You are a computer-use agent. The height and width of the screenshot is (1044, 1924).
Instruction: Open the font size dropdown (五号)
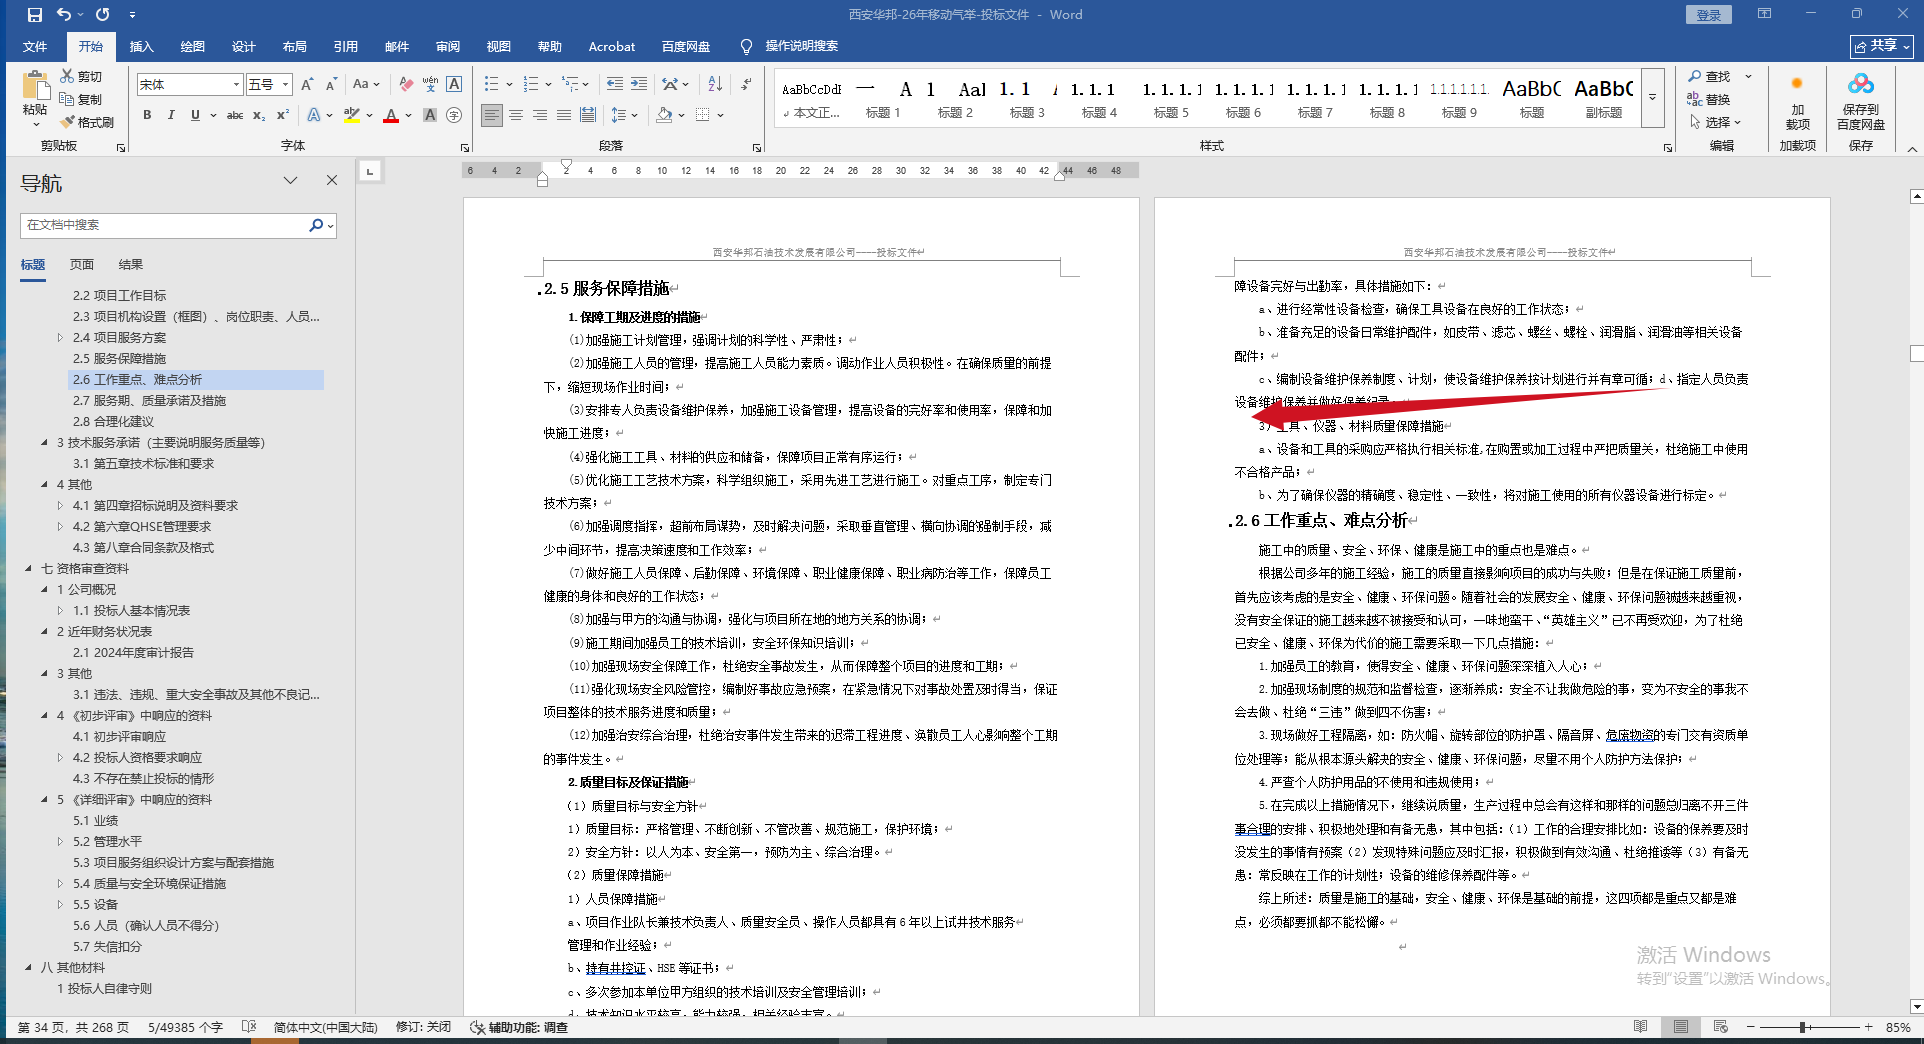285,85
